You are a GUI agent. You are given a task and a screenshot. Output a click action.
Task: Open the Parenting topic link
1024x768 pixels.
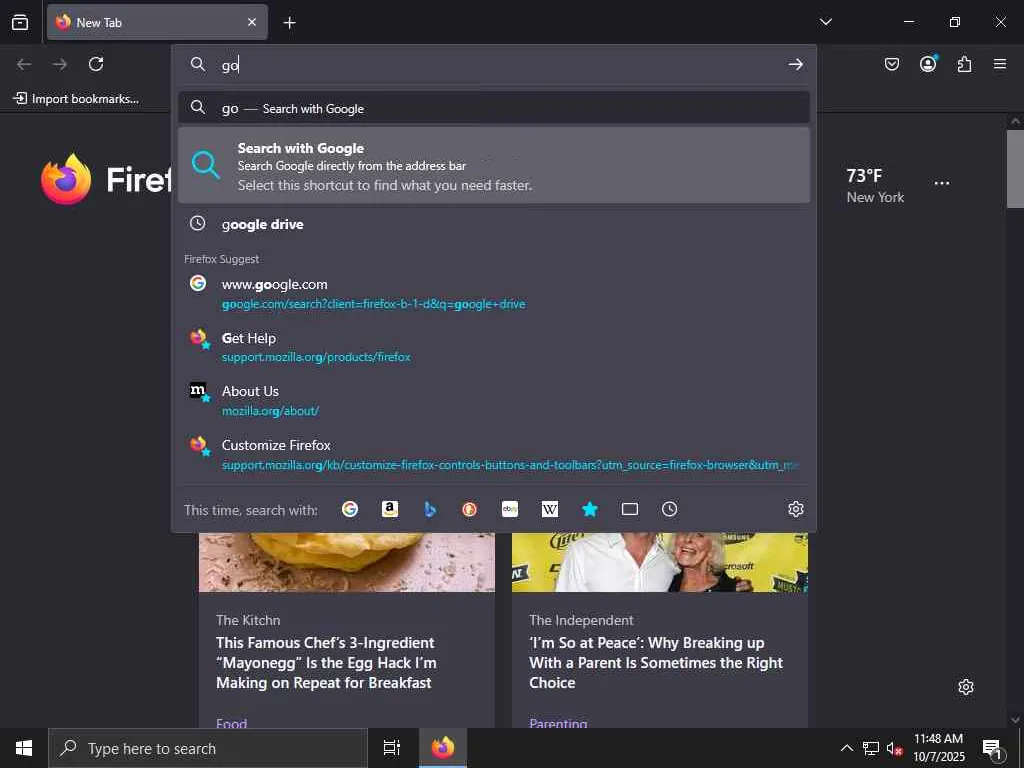coord(558,722)
